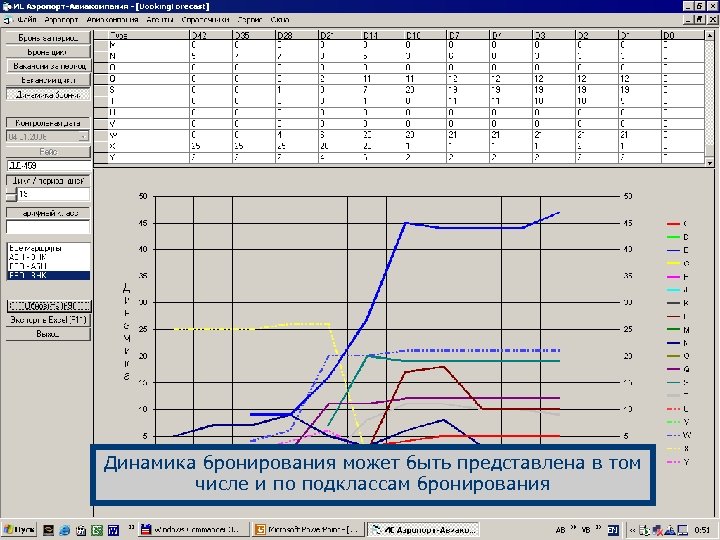Click the magenta H legend swatch
The width and height of the screenshot is (720, 540).
point(673,277)
